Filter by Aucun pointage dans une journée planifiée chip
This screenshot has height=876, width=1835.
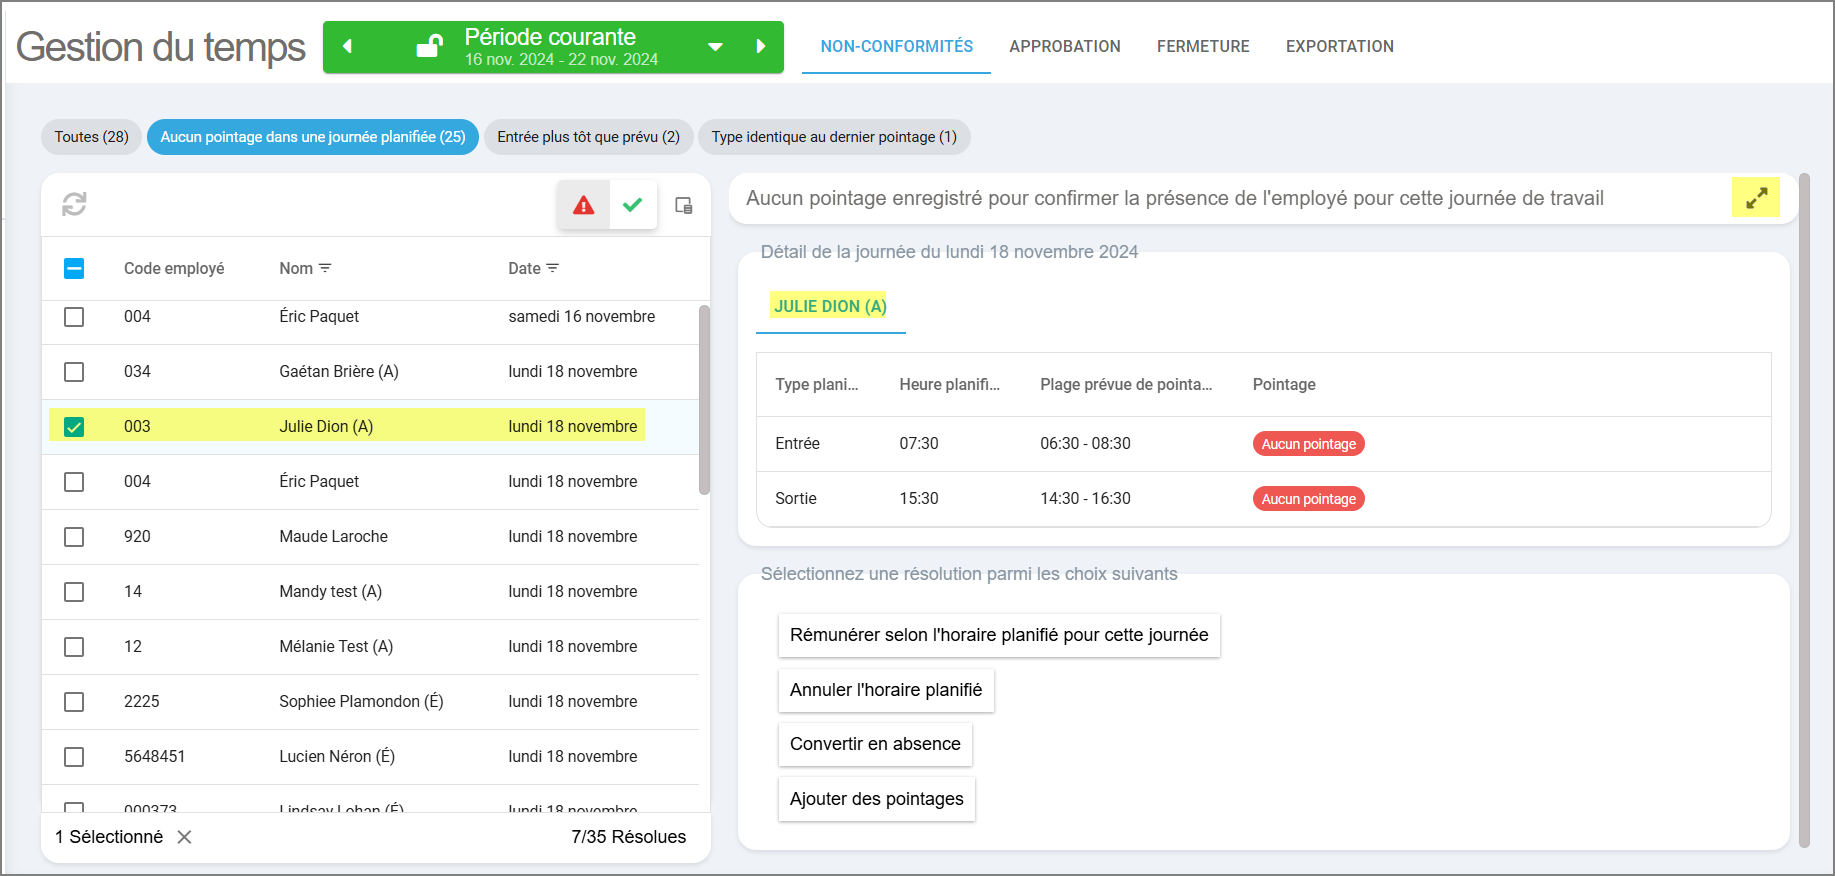click(x=313, y=137)
